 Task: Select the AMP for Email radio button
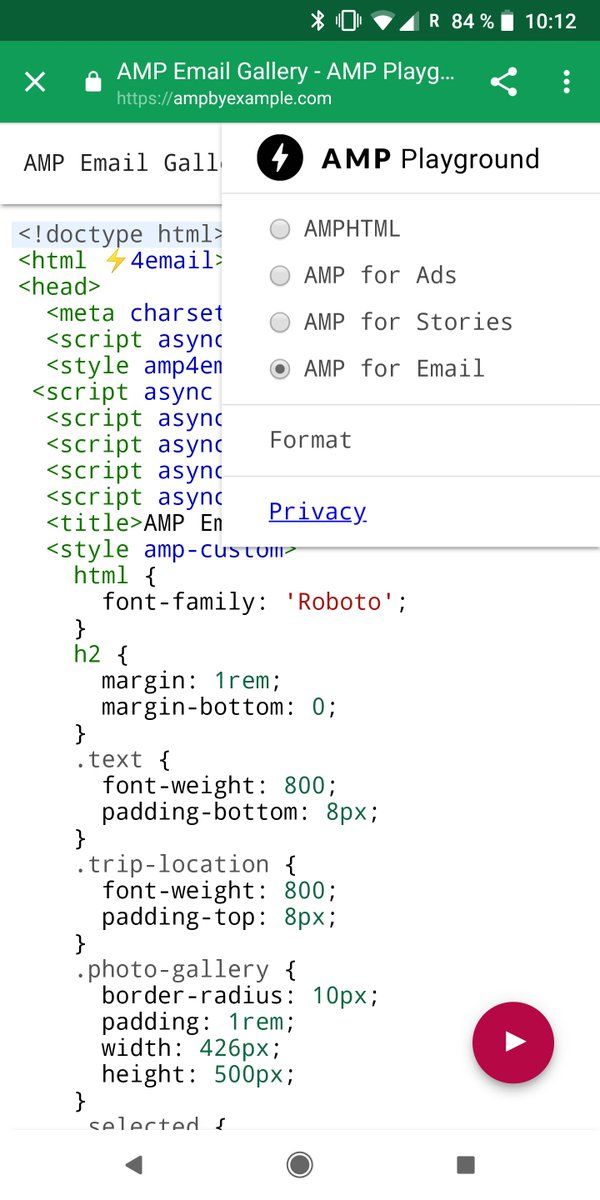[x=281, y=369]
